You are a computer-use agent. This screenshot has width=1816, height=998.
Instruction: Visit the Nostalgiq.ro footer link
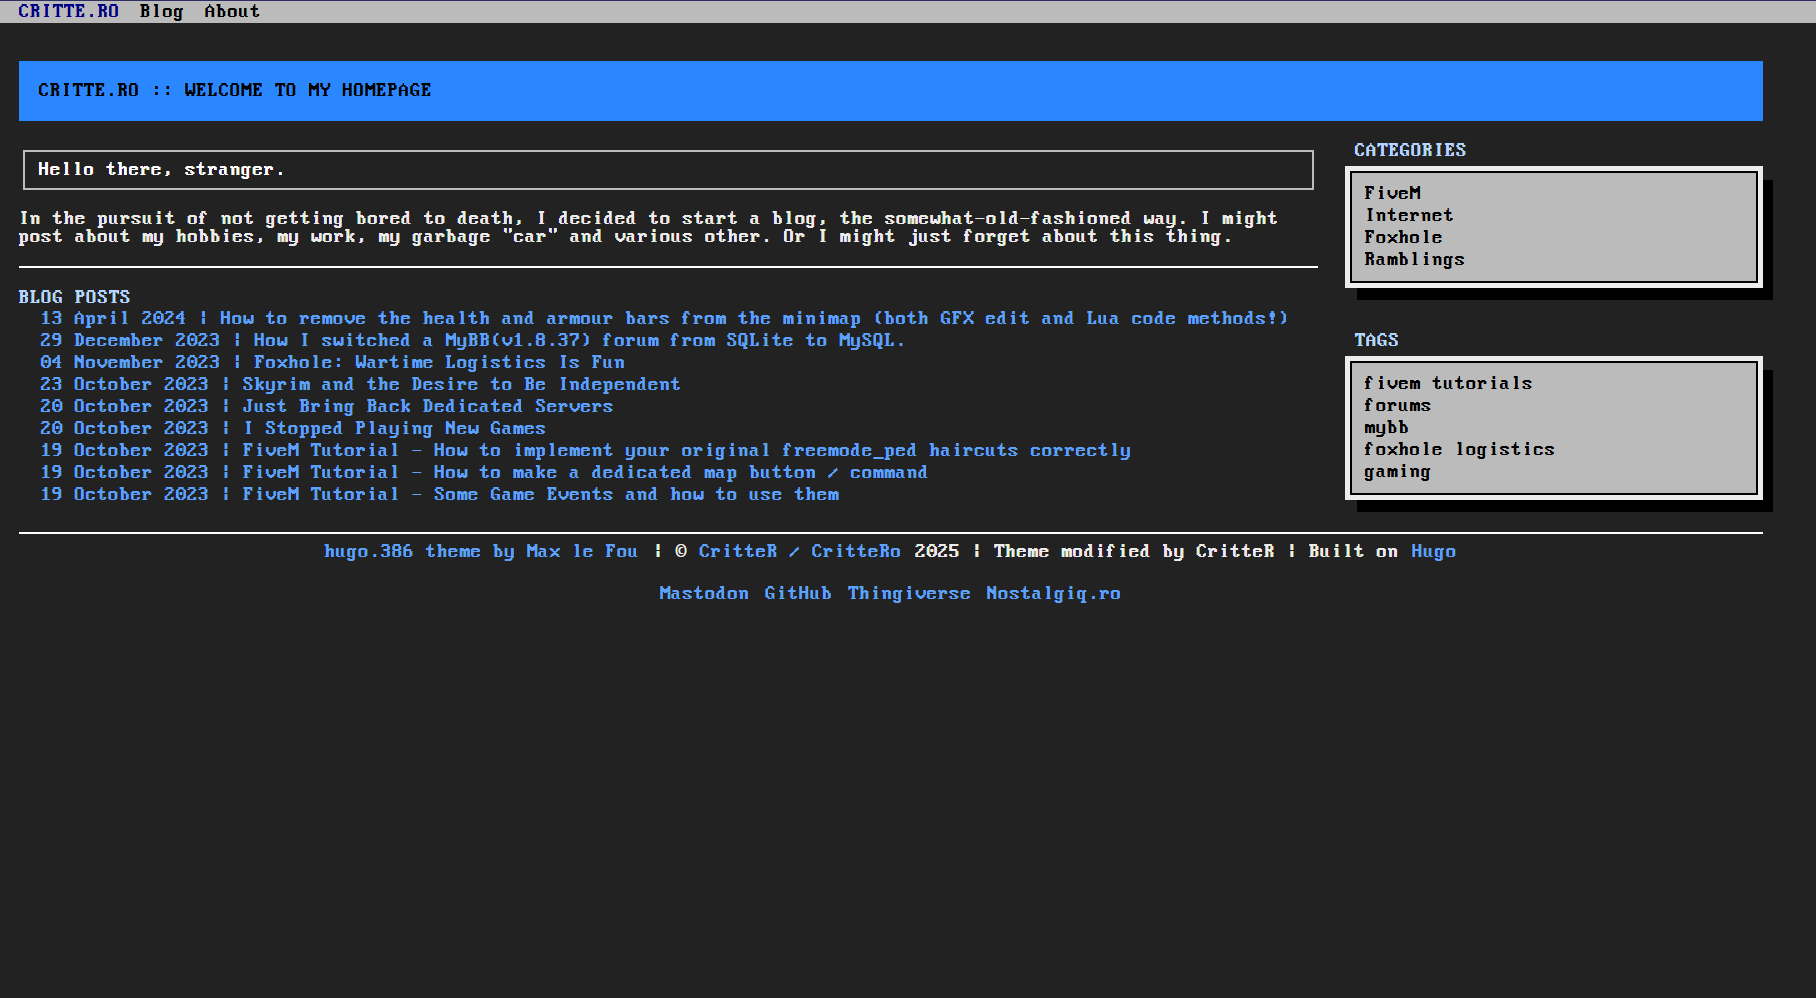coord(1054,593)
